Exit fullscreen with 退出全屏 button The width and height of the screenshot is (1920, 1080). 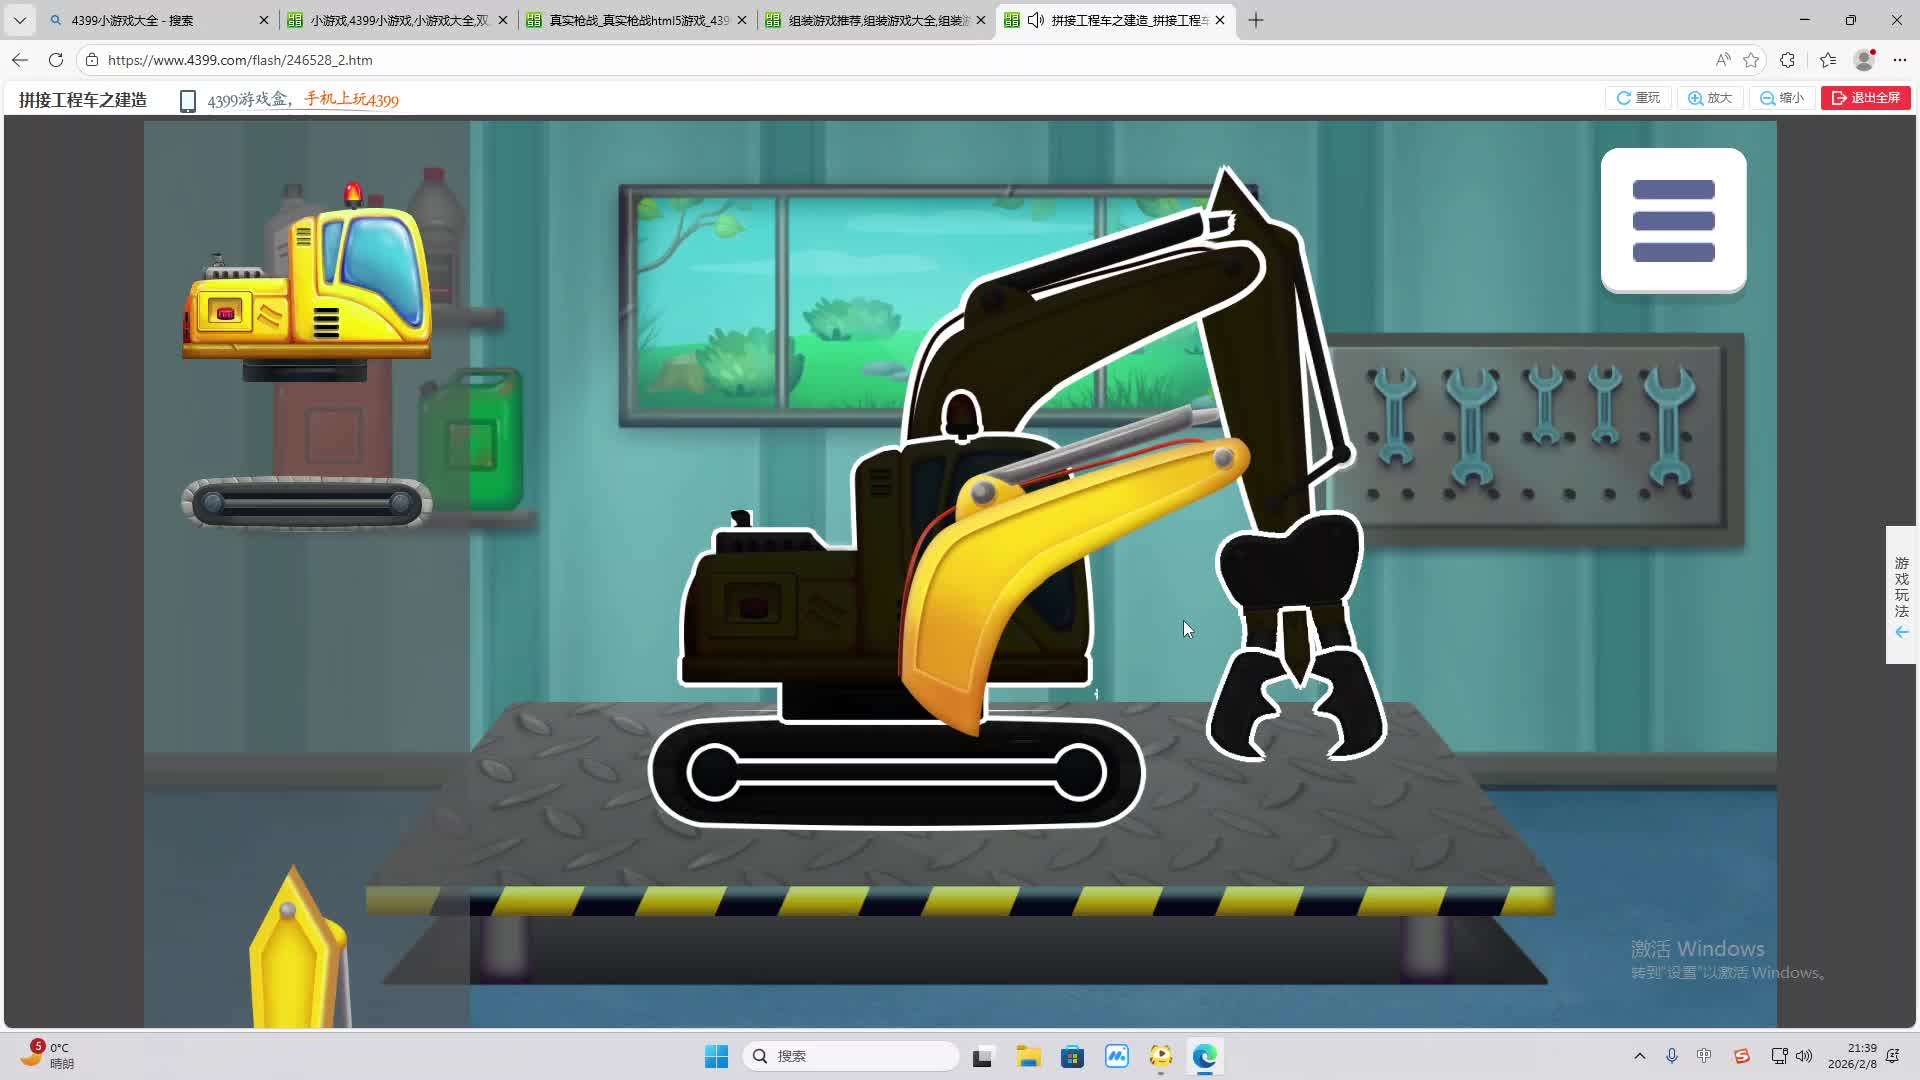[x=1865, y=98]
